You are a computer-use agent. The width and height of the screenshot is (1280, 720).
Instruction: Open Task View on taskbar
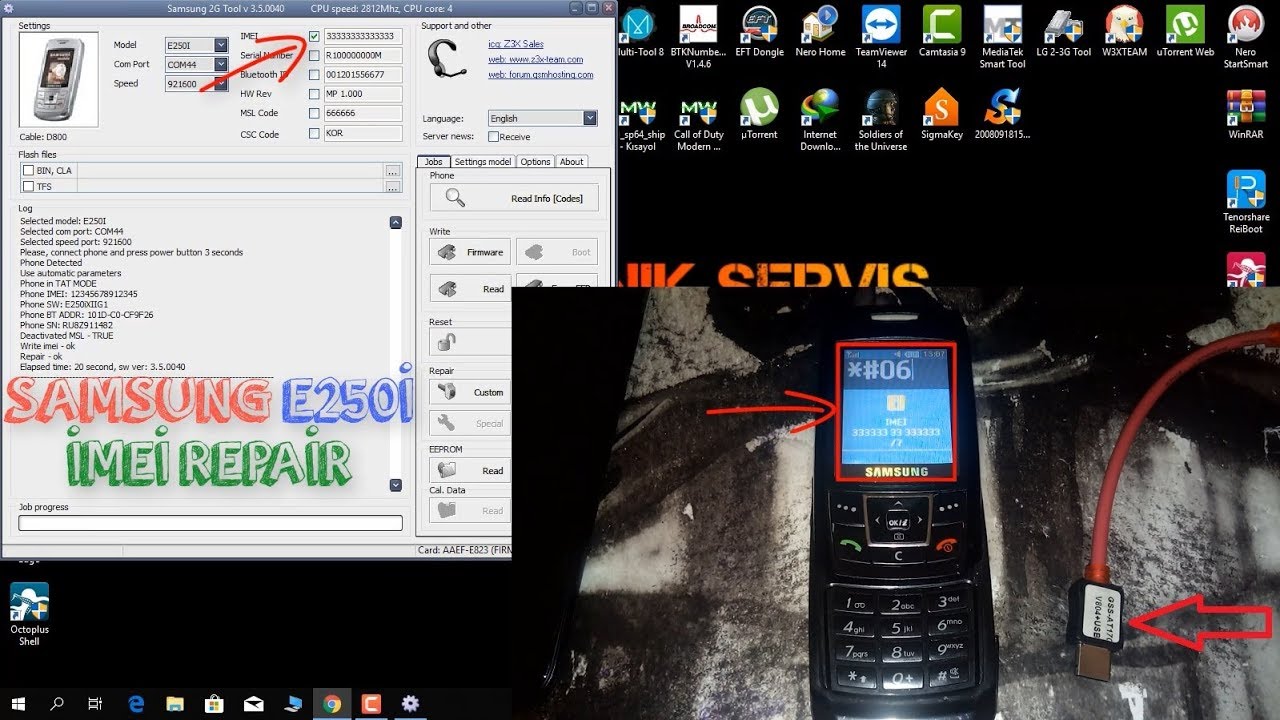[x=95, y=704]
